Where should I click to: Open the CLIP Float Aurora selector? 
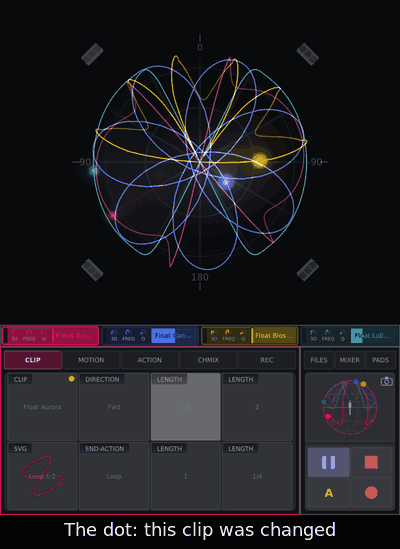(42, 406)
